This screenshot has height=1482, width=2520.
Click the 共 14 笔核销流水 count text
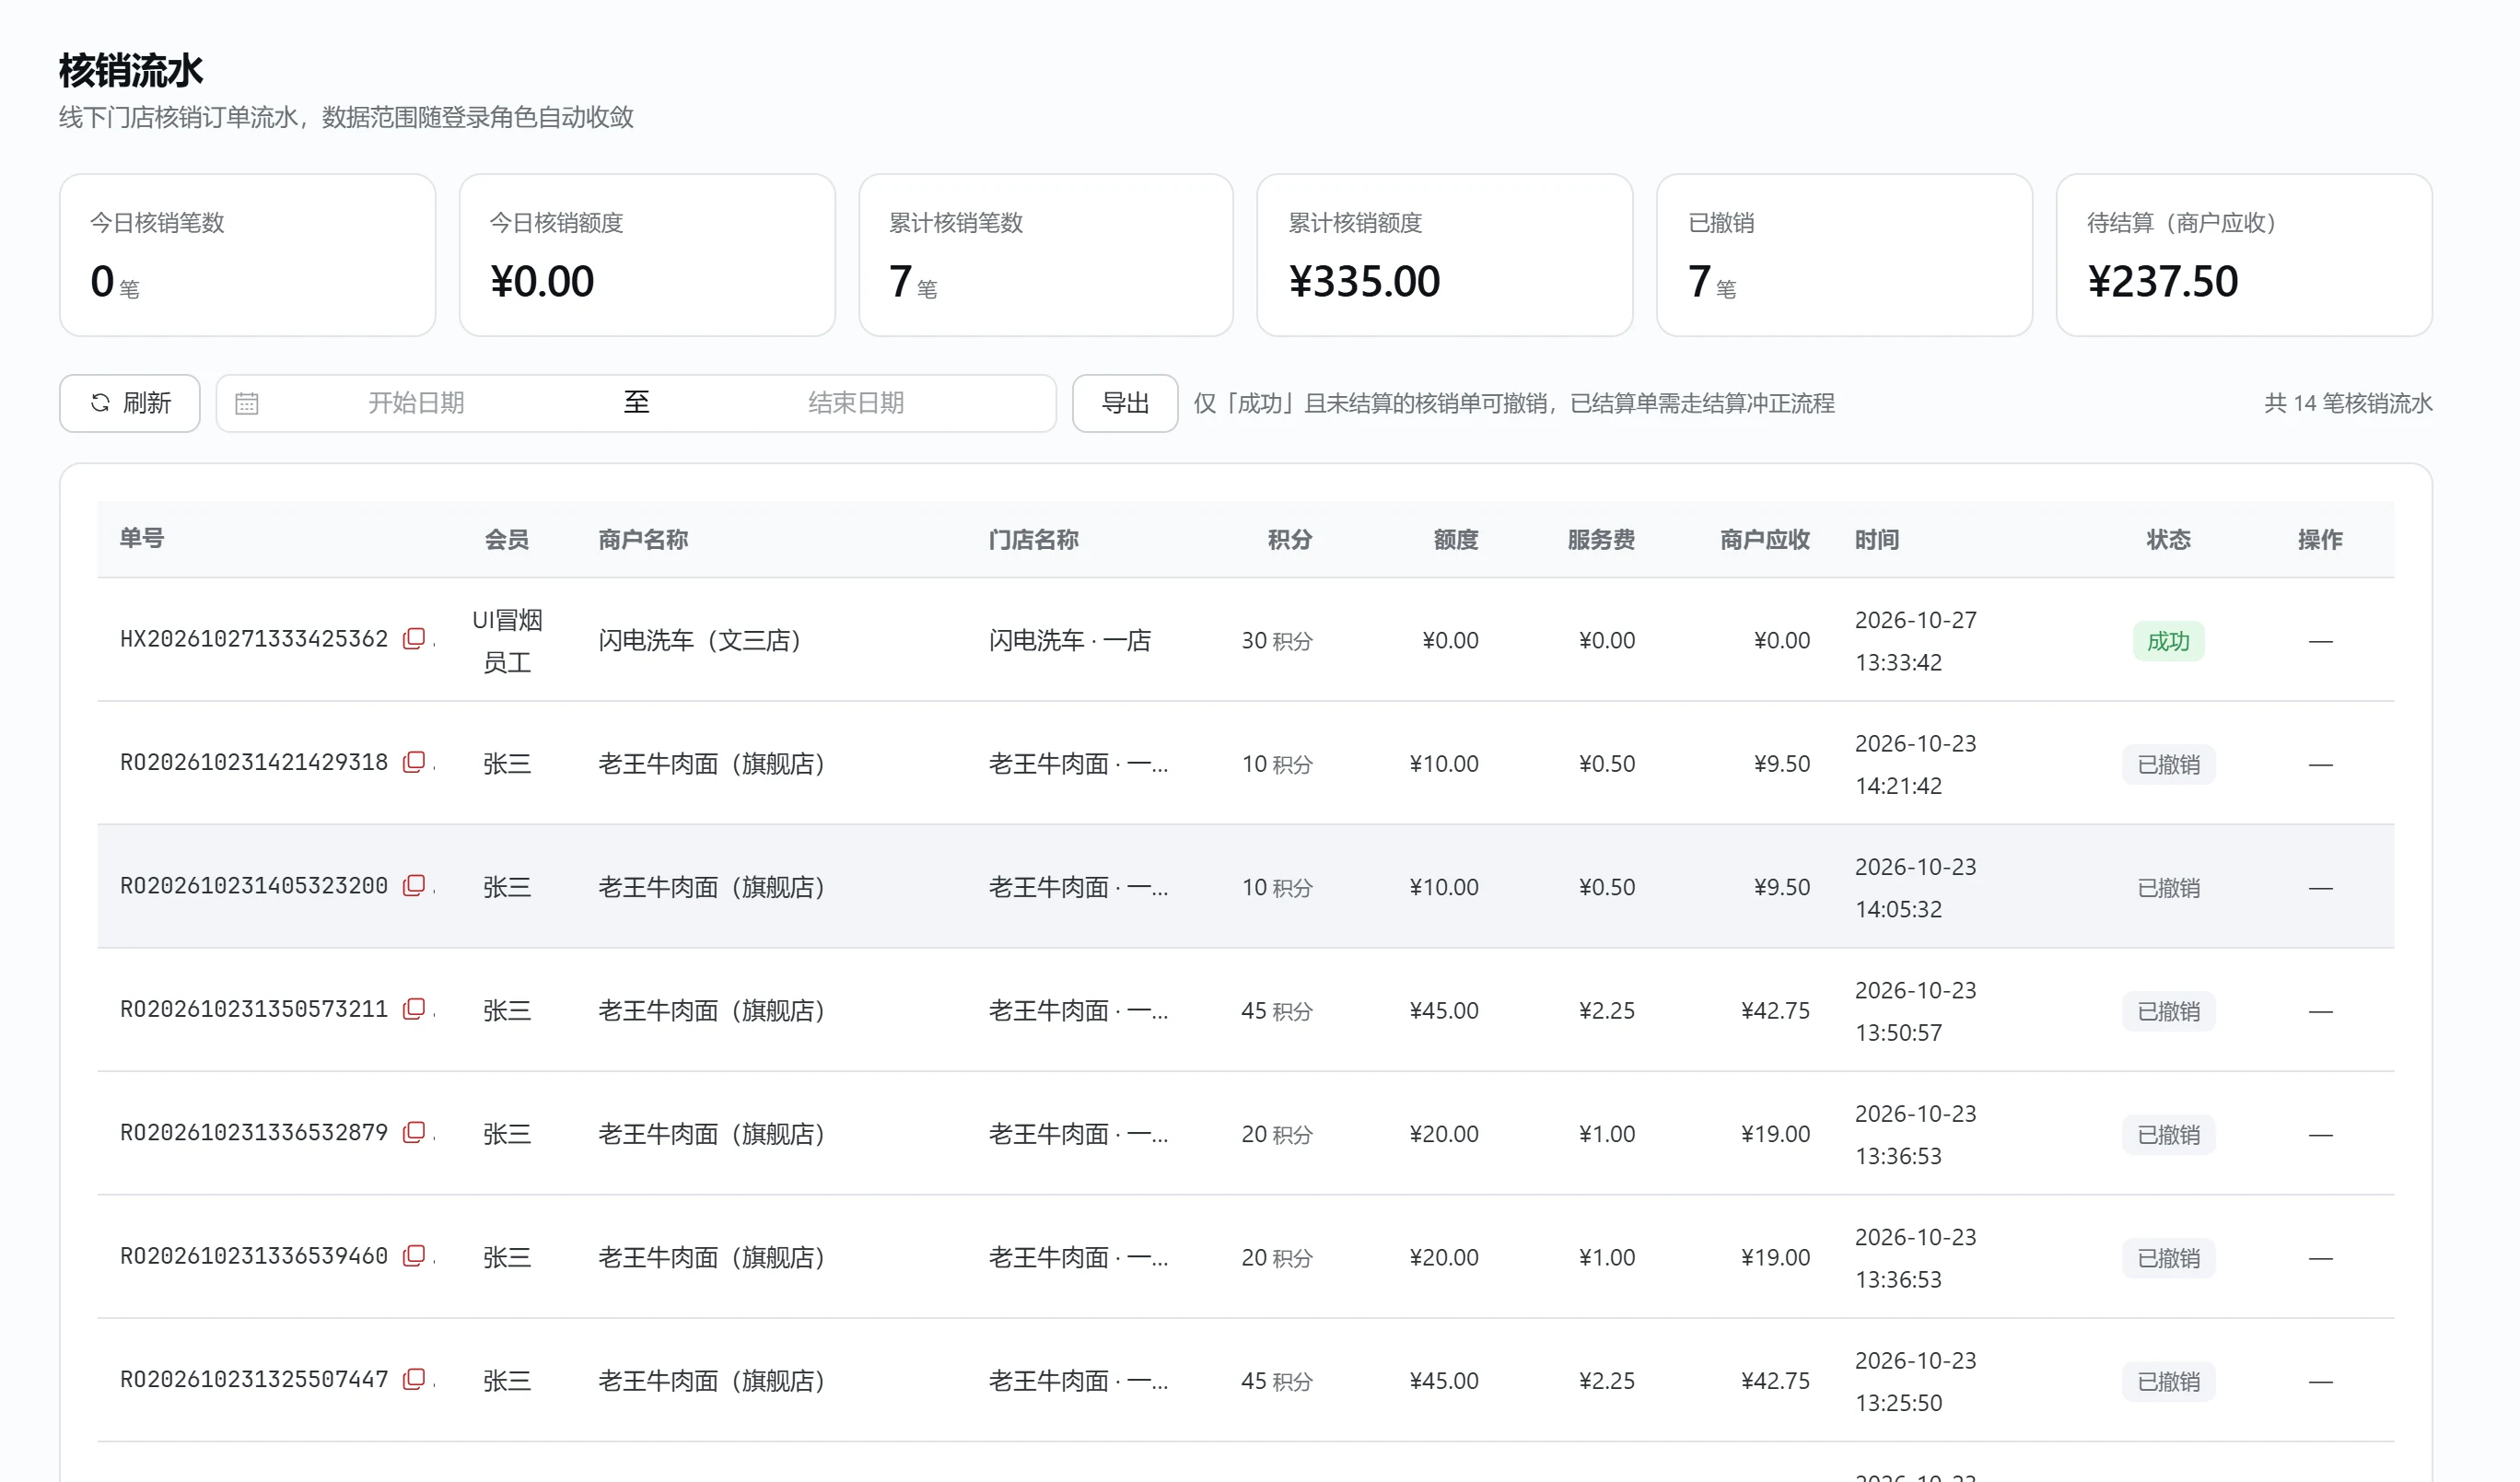point(2348,403)
